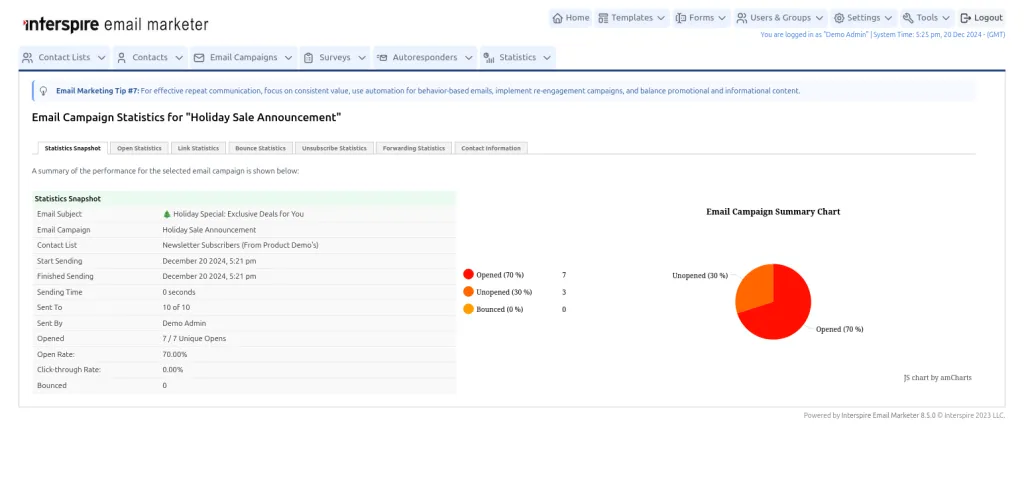Screen dimensions: 1024x504
Task: Open the Autoresponders menu label
Action: [x=424, y=57]
